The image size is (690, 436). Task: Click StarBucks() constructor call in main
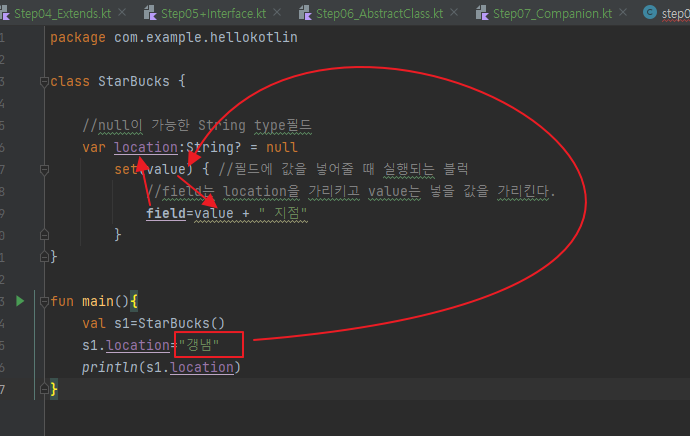(x=181, y=323)
